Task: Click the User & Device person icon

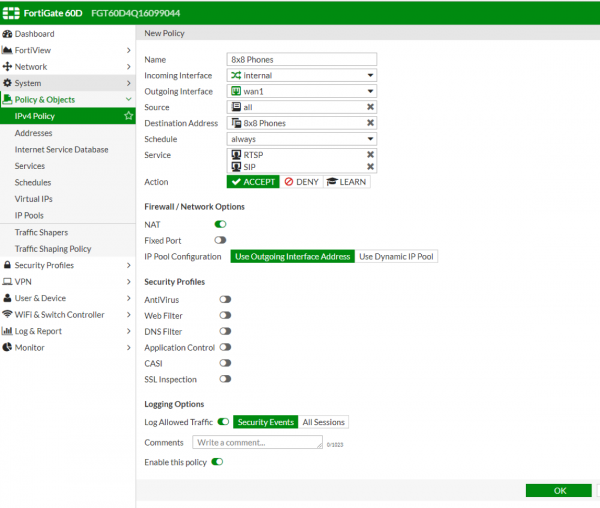Action: pos(7,298)
